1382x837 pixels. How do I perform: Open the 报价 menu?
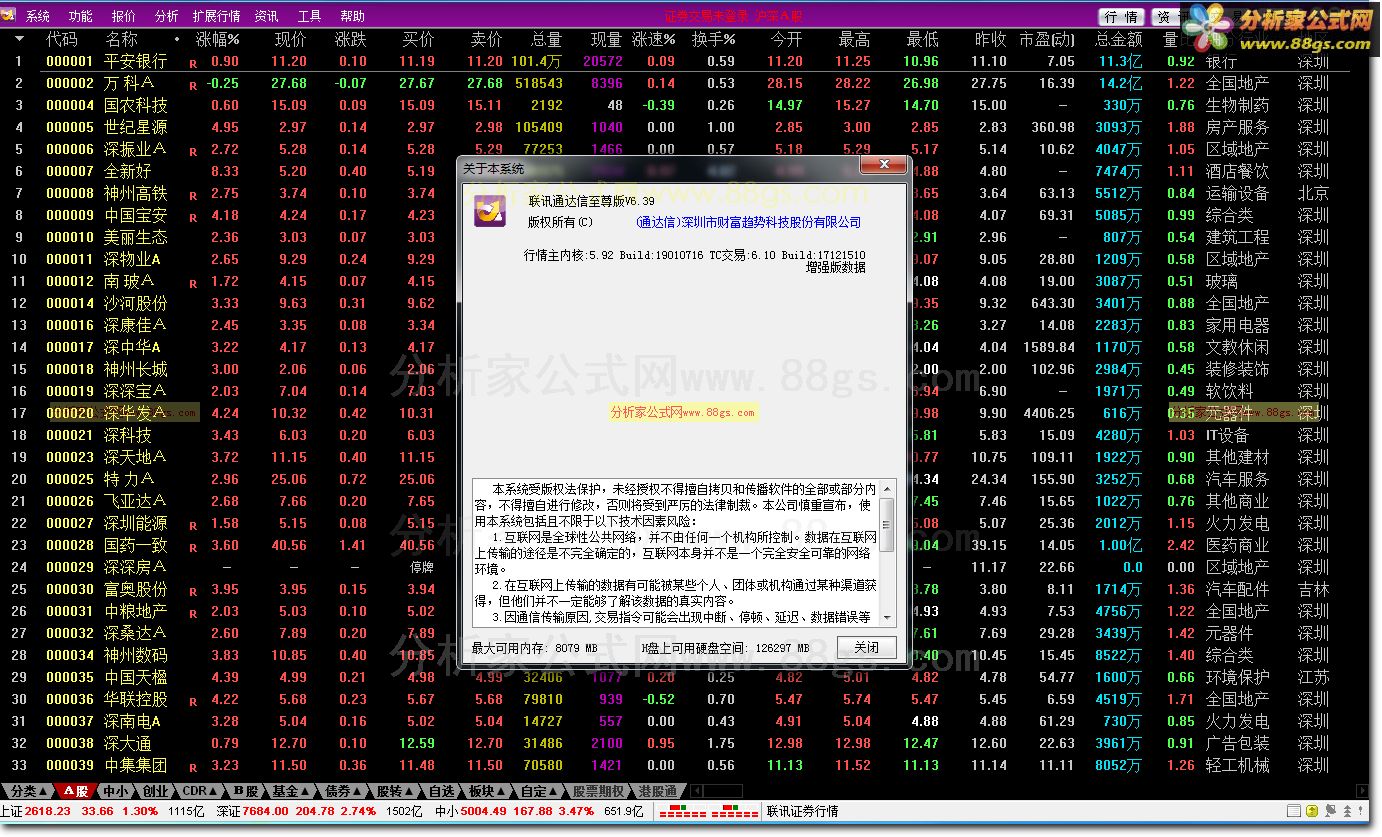123,16
